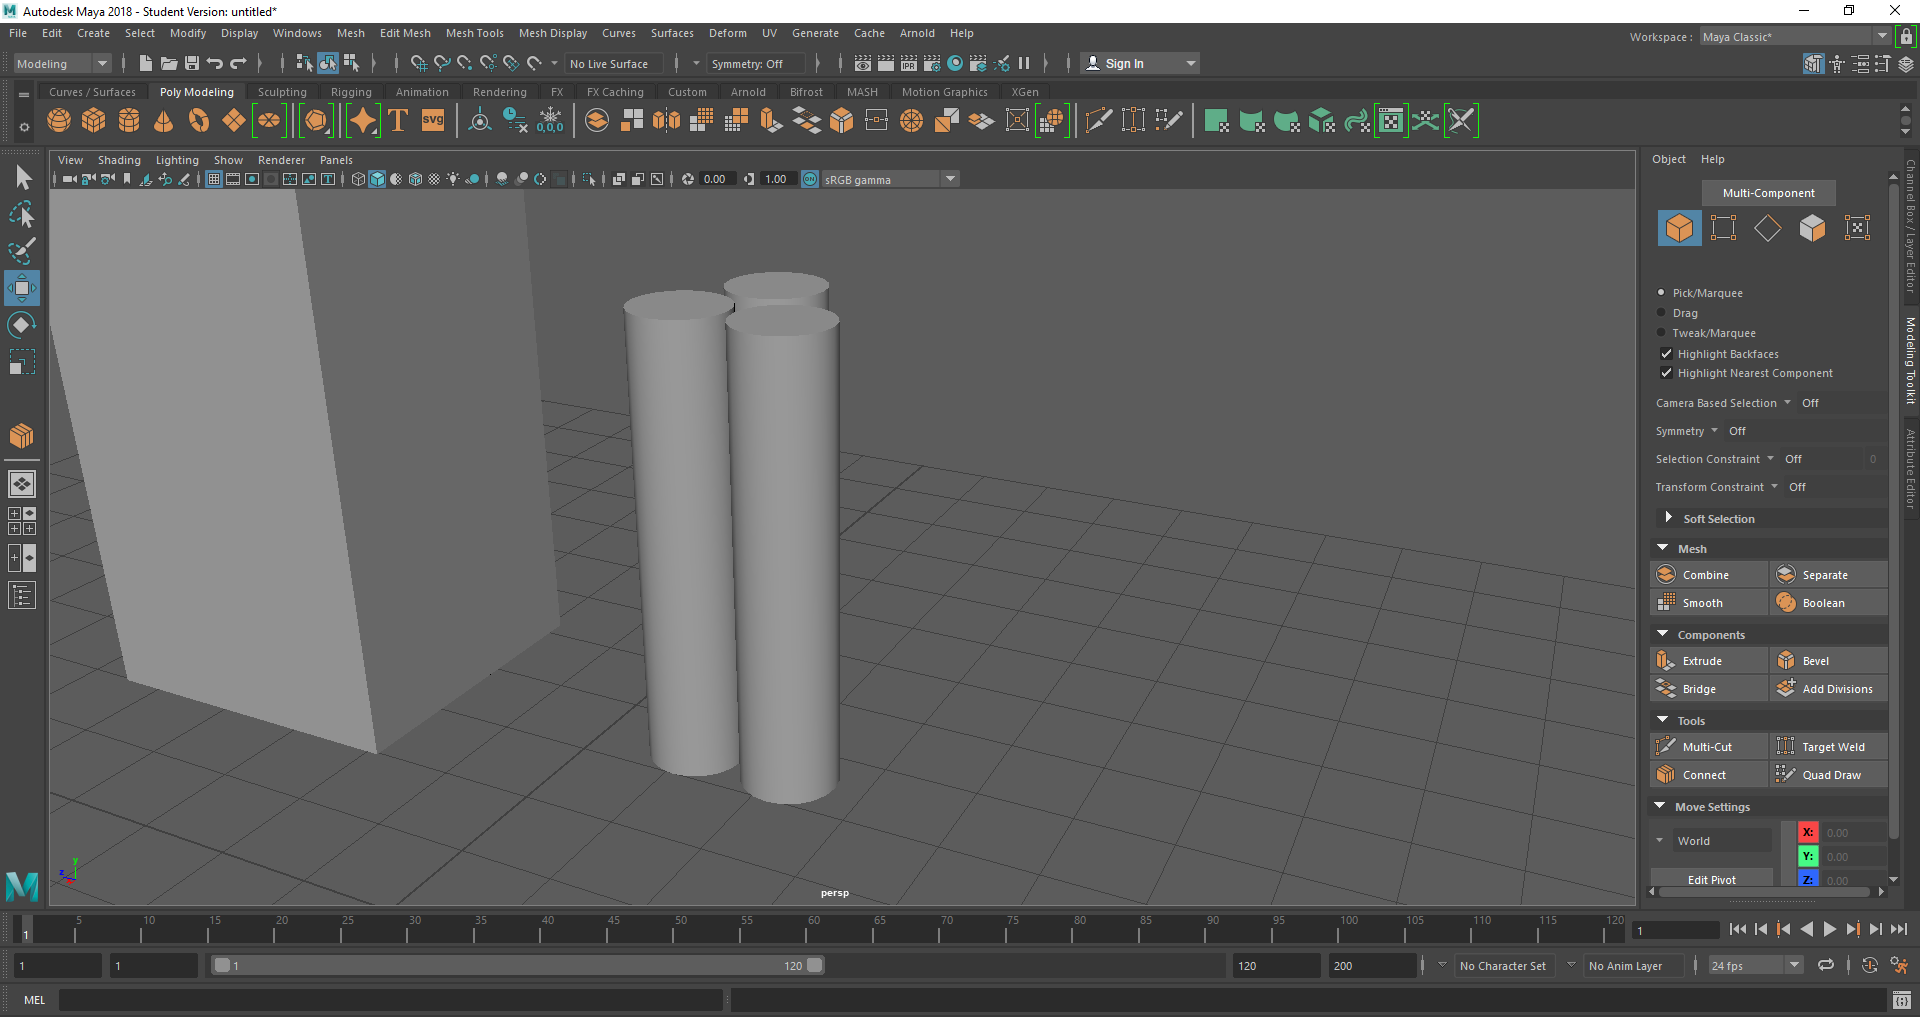Image resolution: width=1920 pixels, height=1017 pixels.
Task: Click the Extrude component button
Action: (x=1702, y=661)
